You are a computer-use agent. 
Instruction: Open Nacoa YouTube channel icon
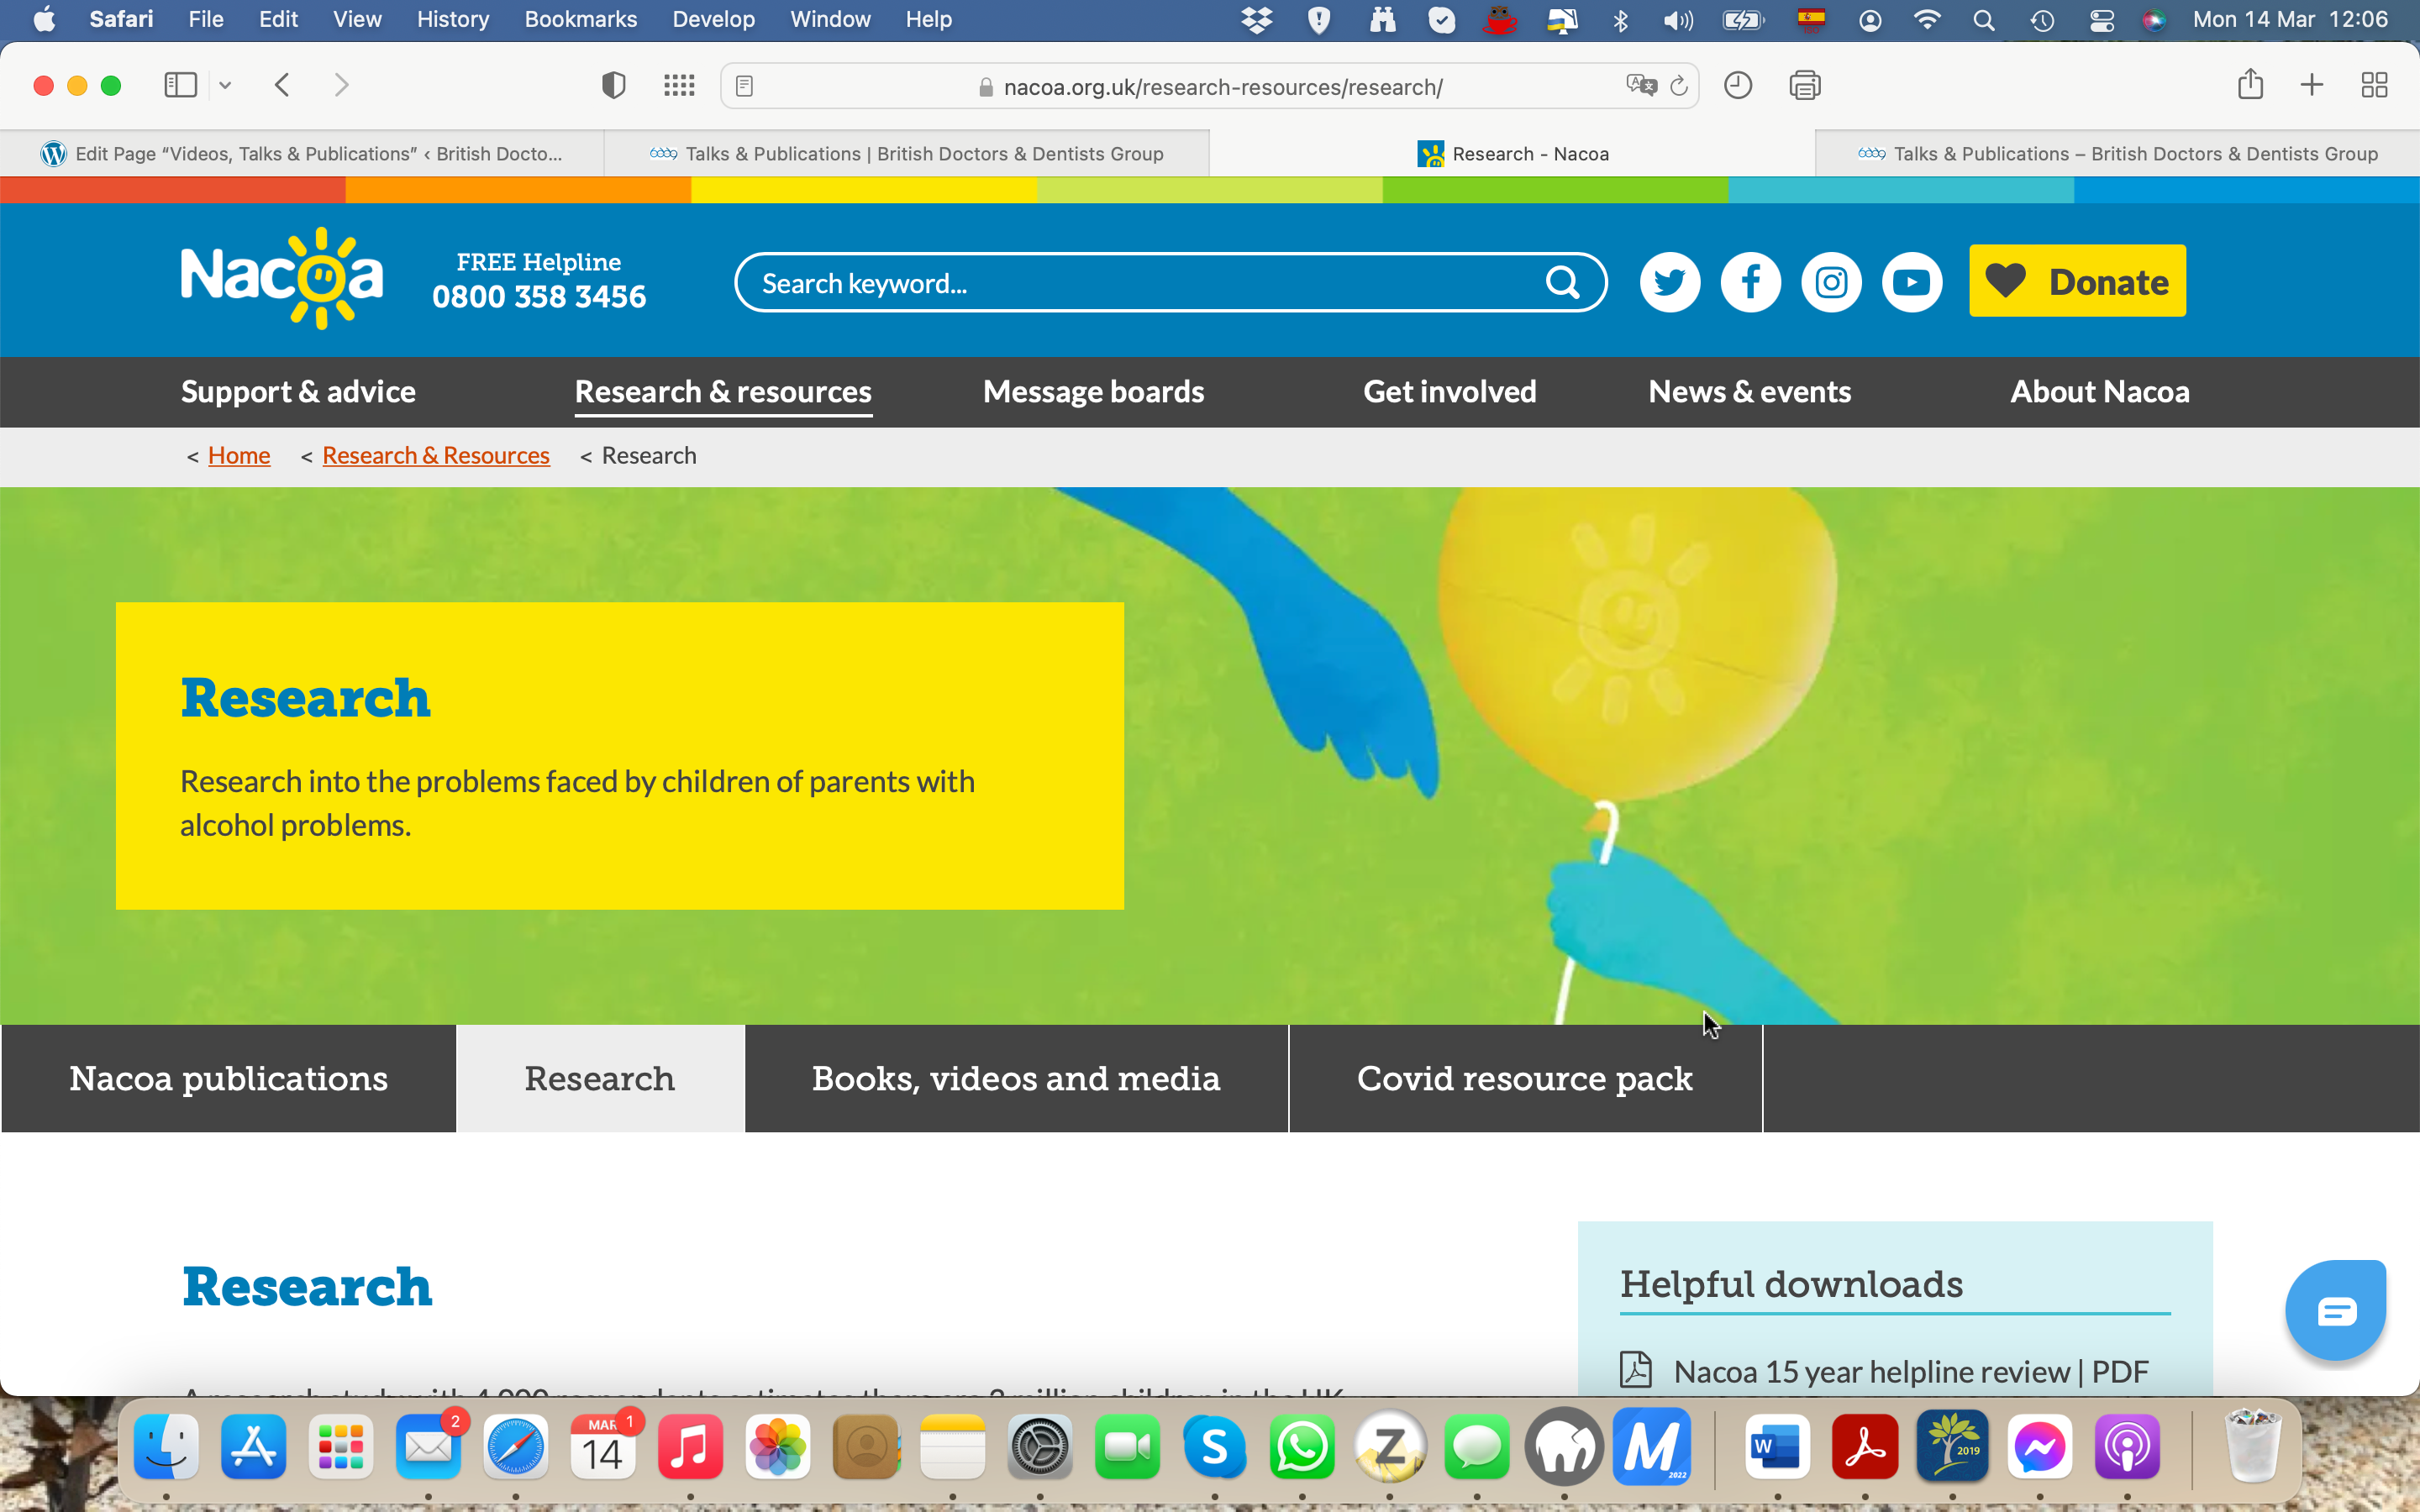coord(1912,283)
